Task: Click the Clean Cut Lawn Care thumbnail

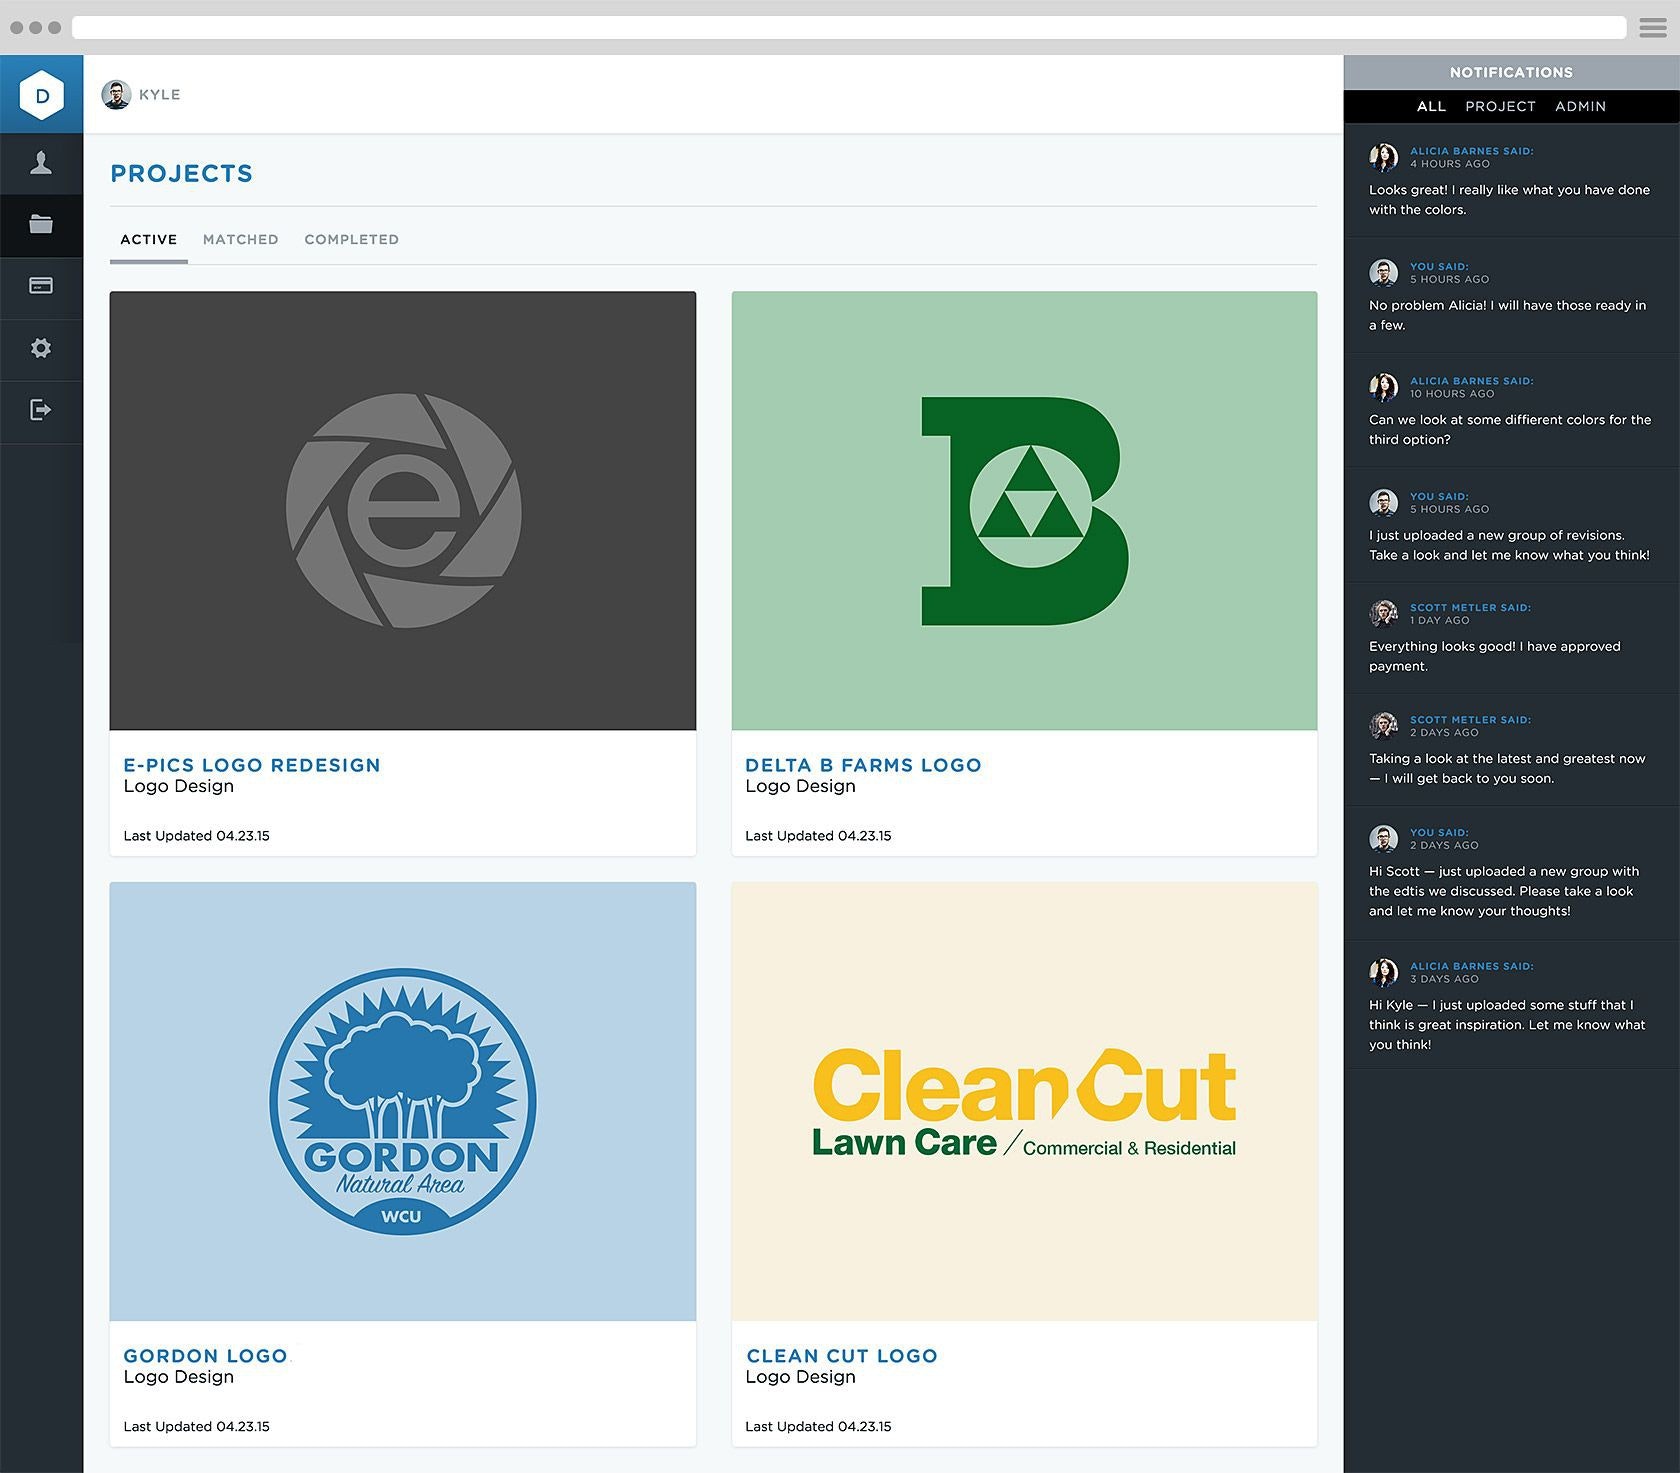Action: [1024, 1101]
